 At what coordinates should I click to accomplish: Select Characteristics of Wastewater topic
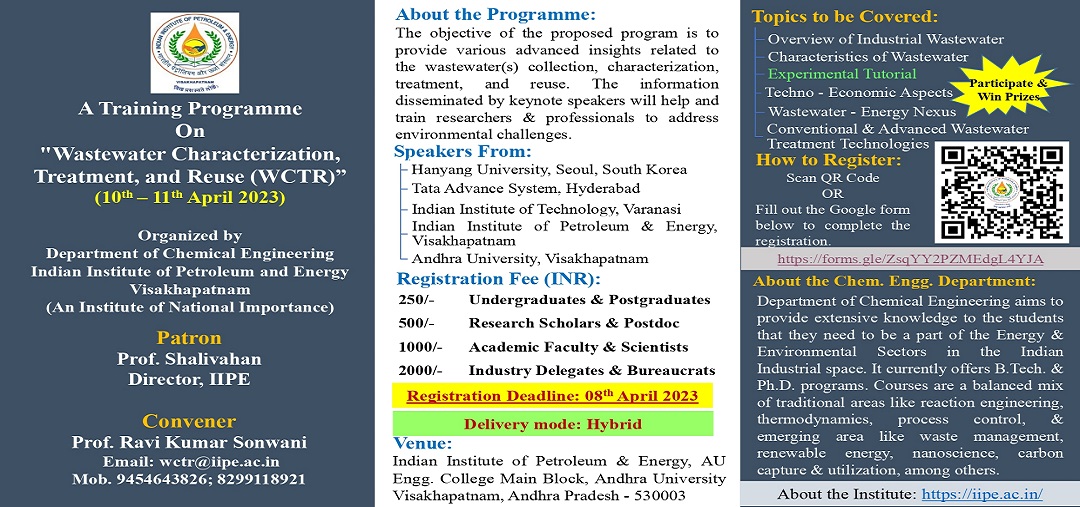[868, 56]
